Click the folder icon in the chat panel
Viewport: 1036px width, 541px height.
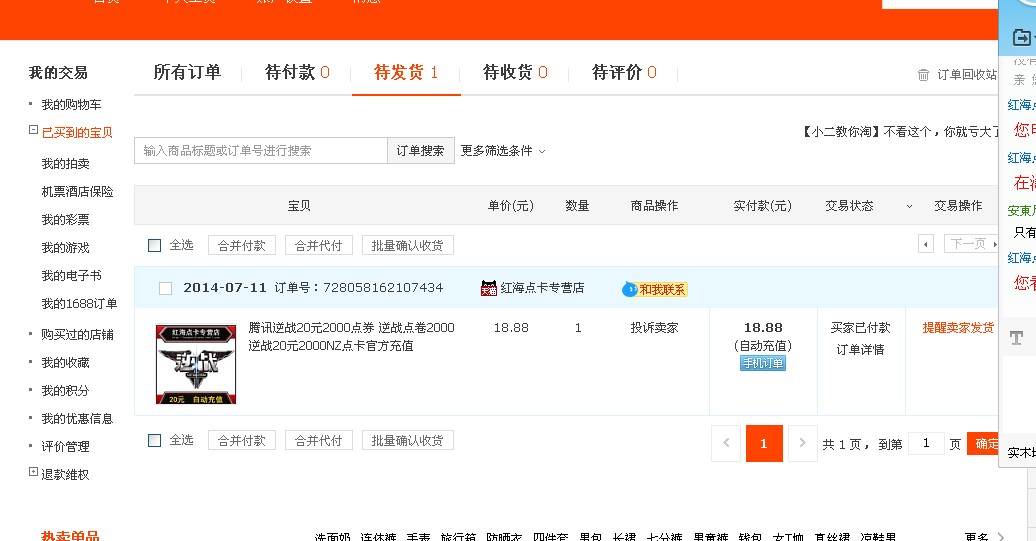tap(1021, 37)
